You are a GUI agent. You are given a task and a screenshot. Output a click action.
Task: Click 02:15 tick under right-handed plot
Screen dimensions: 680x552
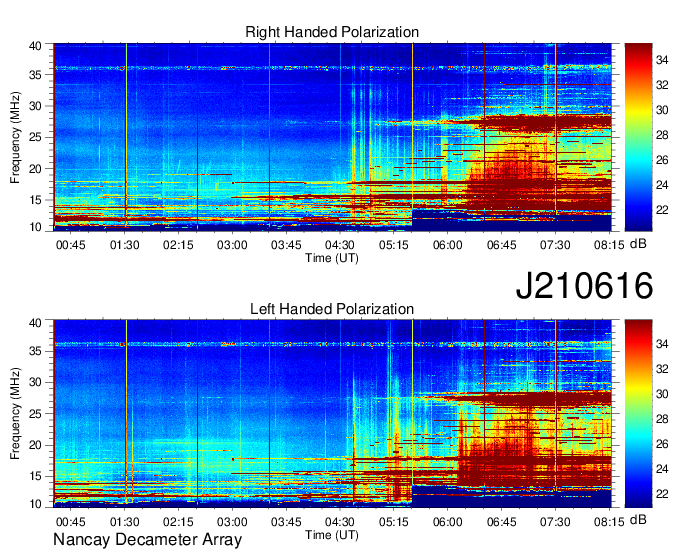tap(178, 245)
